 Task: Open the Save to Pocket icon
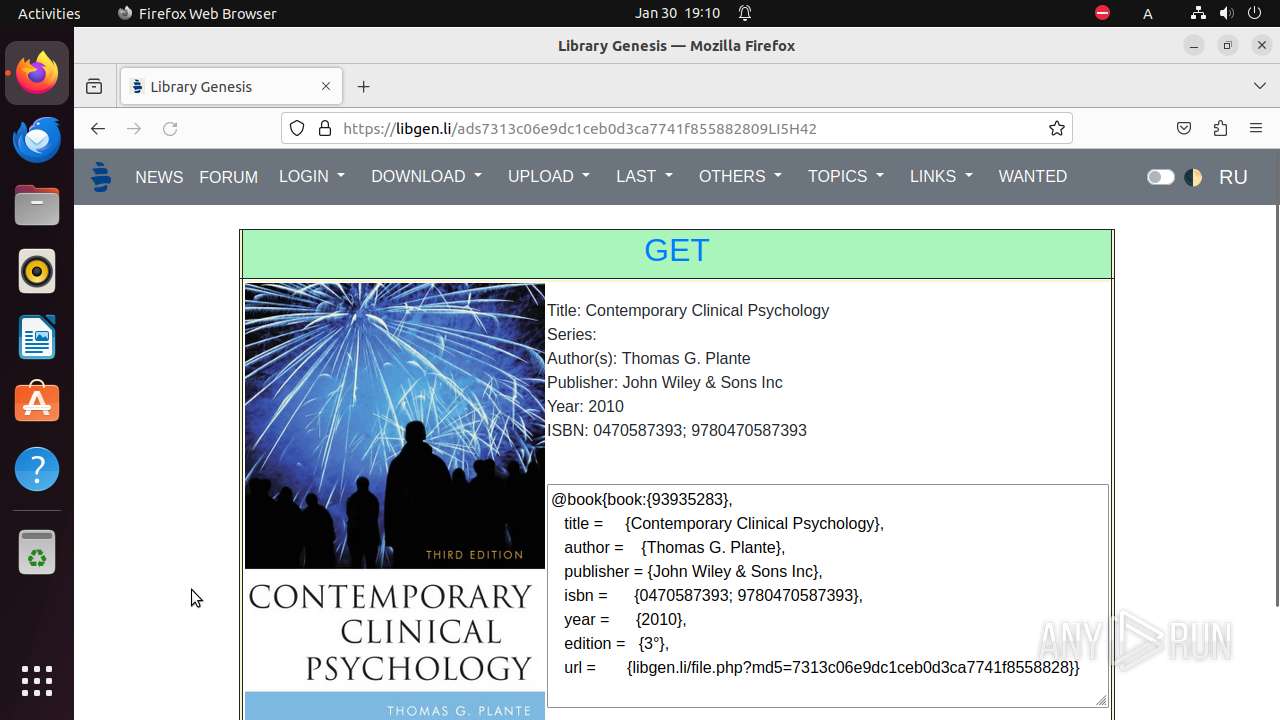click(1184, 128)
